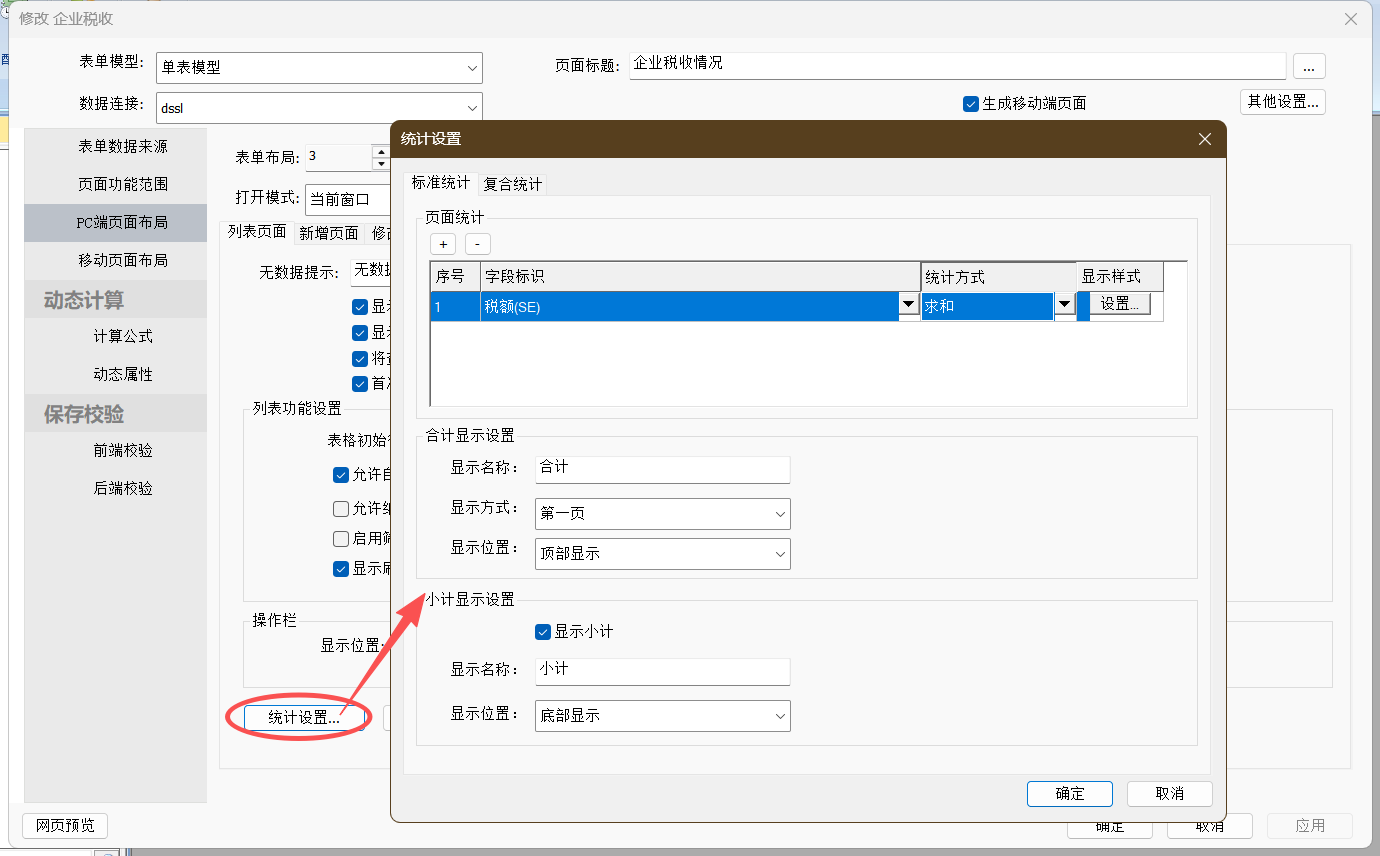Switch to the 复合统计 tab
This screenshot has height=856, width=1380.
coord(513,184)
